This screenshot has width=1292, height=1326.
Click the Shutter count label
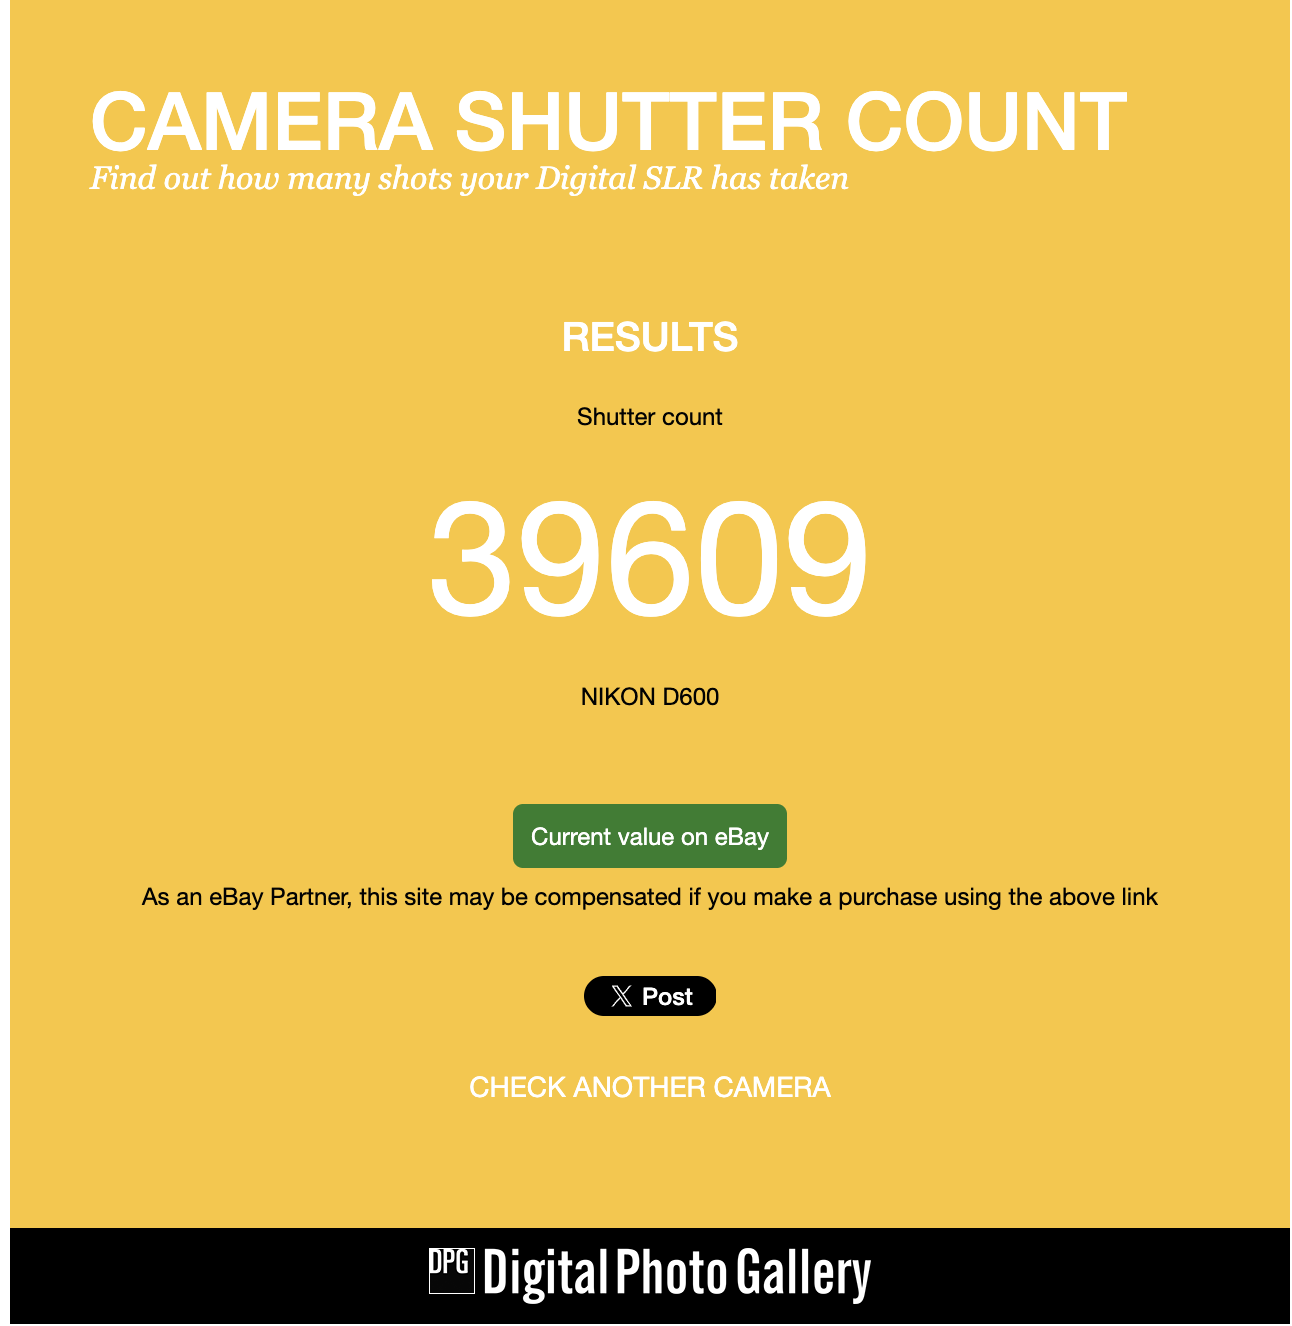[x=650, y=417]
